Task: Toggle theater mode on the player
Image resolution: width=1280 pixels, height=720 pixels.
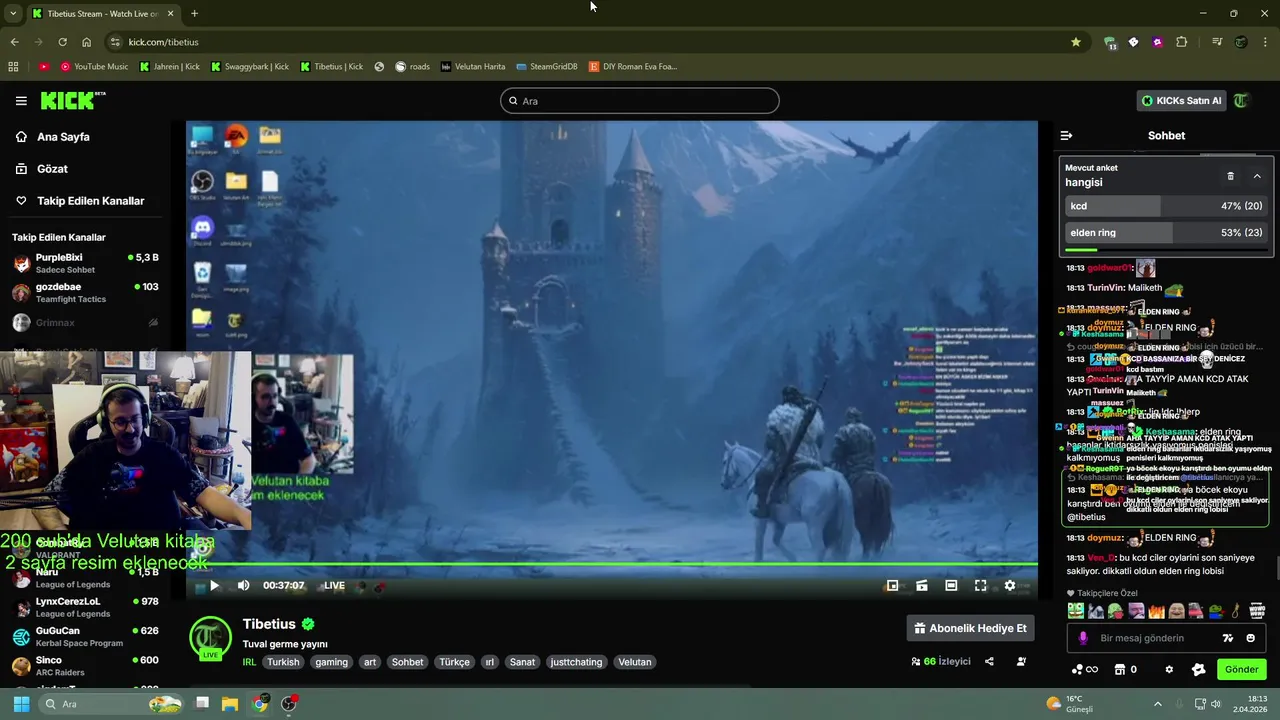Action: [x=951, y=586]
